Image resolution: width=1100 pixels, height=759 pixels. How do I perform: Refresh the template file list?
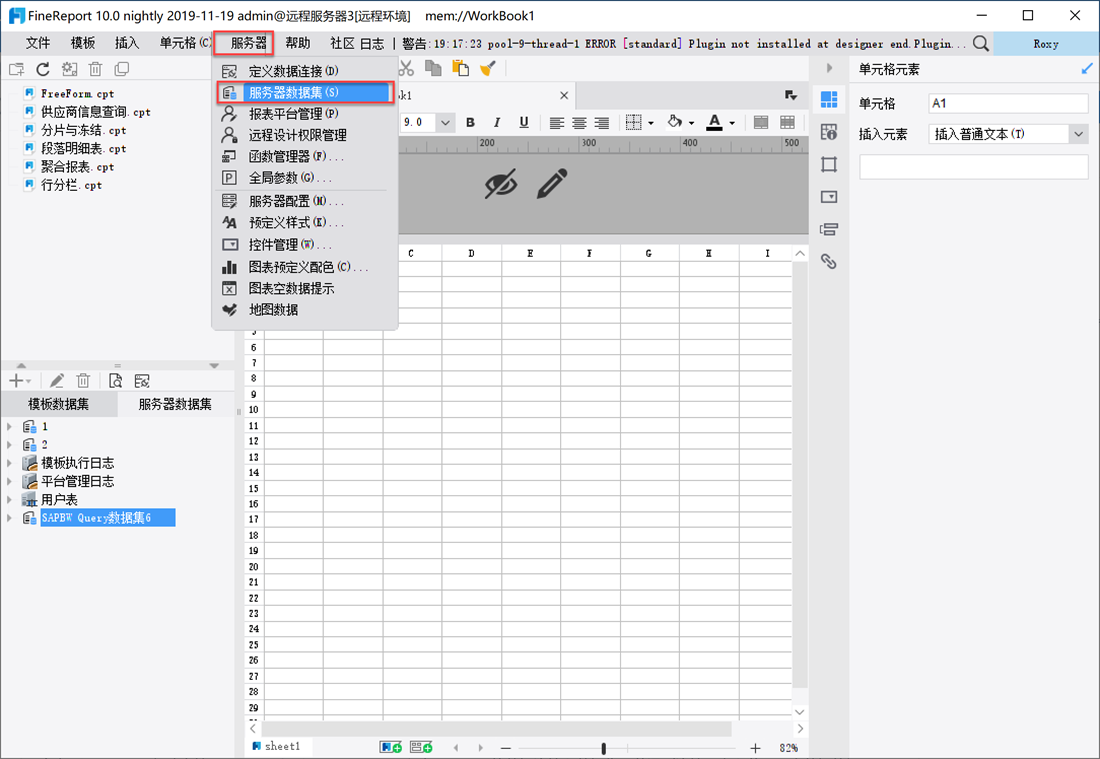pyautogui.click(x=43, y=69)
